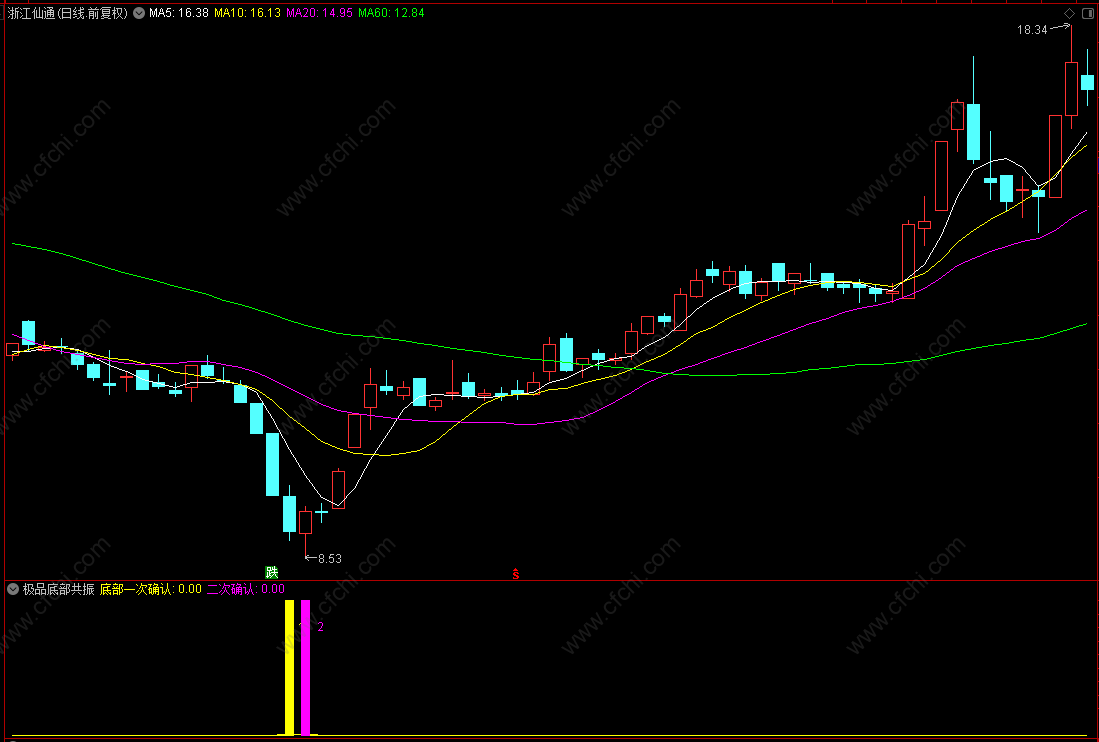This screenshot has width=1099, height=742.
Task: Open the main chart dropdown beside 浙江仙通 title
Action: click(x=139, y=13)
